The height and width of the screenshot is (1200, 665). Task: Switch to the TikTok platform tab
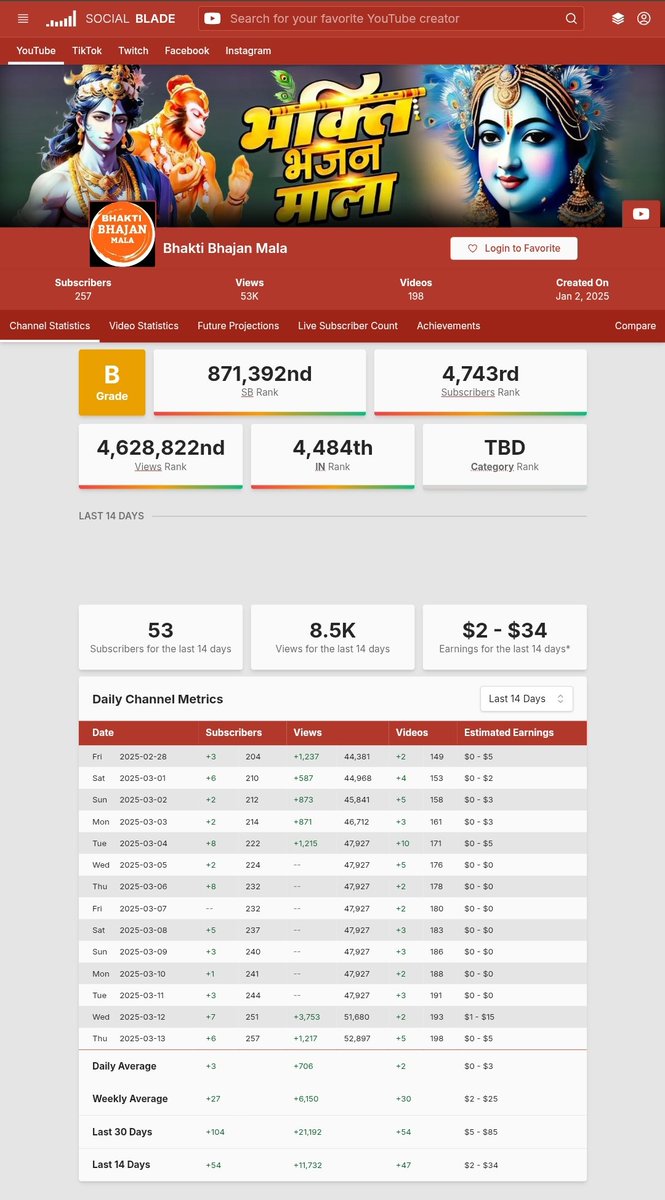[x=87, y=50]
